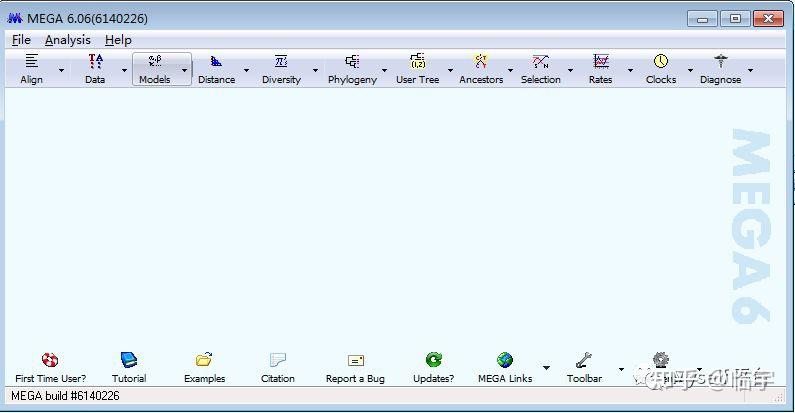
Task: Click the Report a Bug button
Action: point(355,367)
